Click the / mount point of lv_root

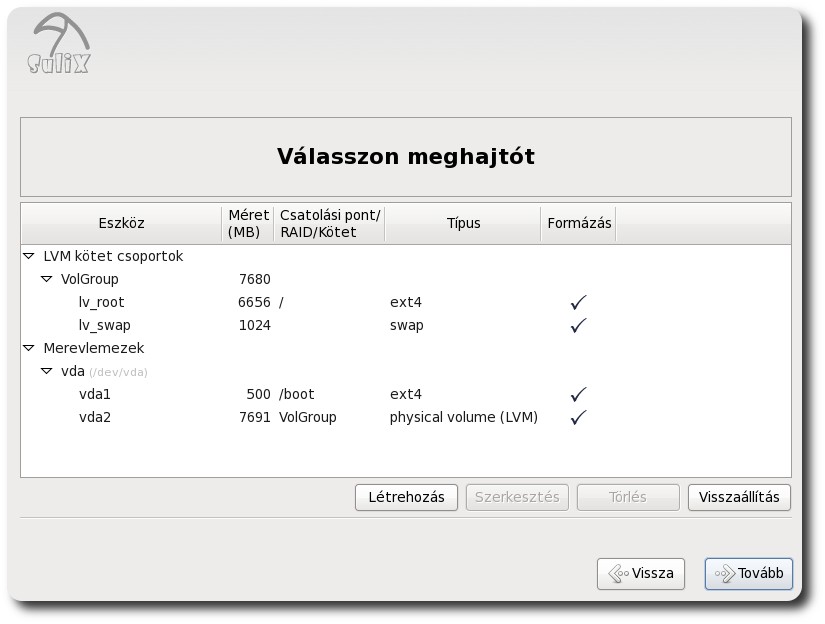[281, 303]
